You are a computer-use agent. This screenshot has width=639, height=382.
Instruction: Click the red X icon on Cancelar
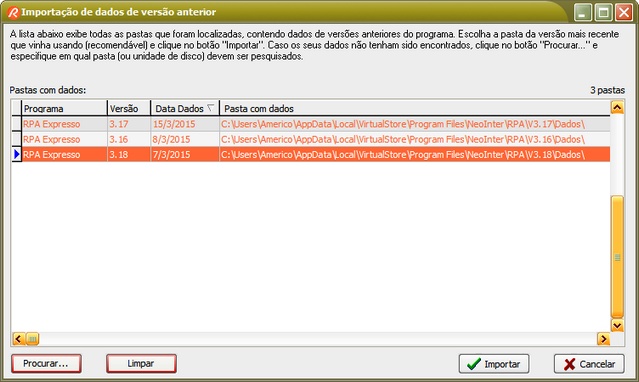click(x=569, y=364)
